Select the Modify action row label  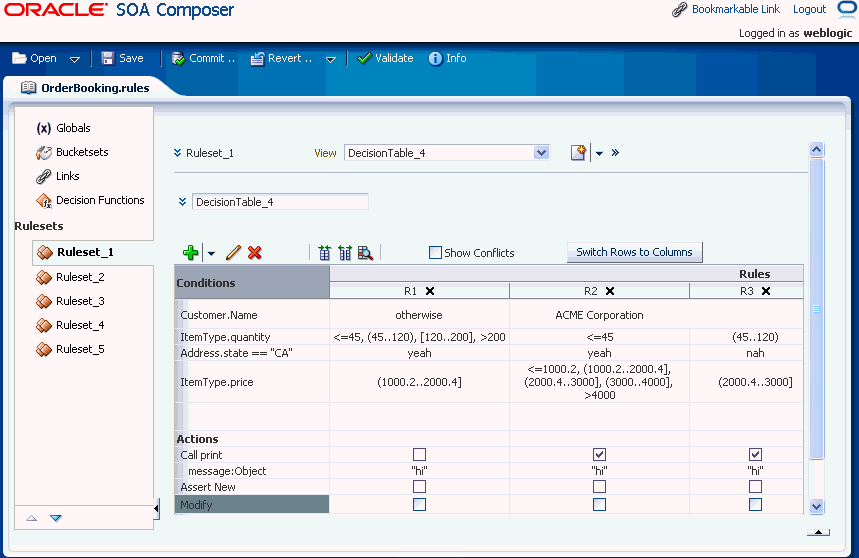click(x=252, y=504)
